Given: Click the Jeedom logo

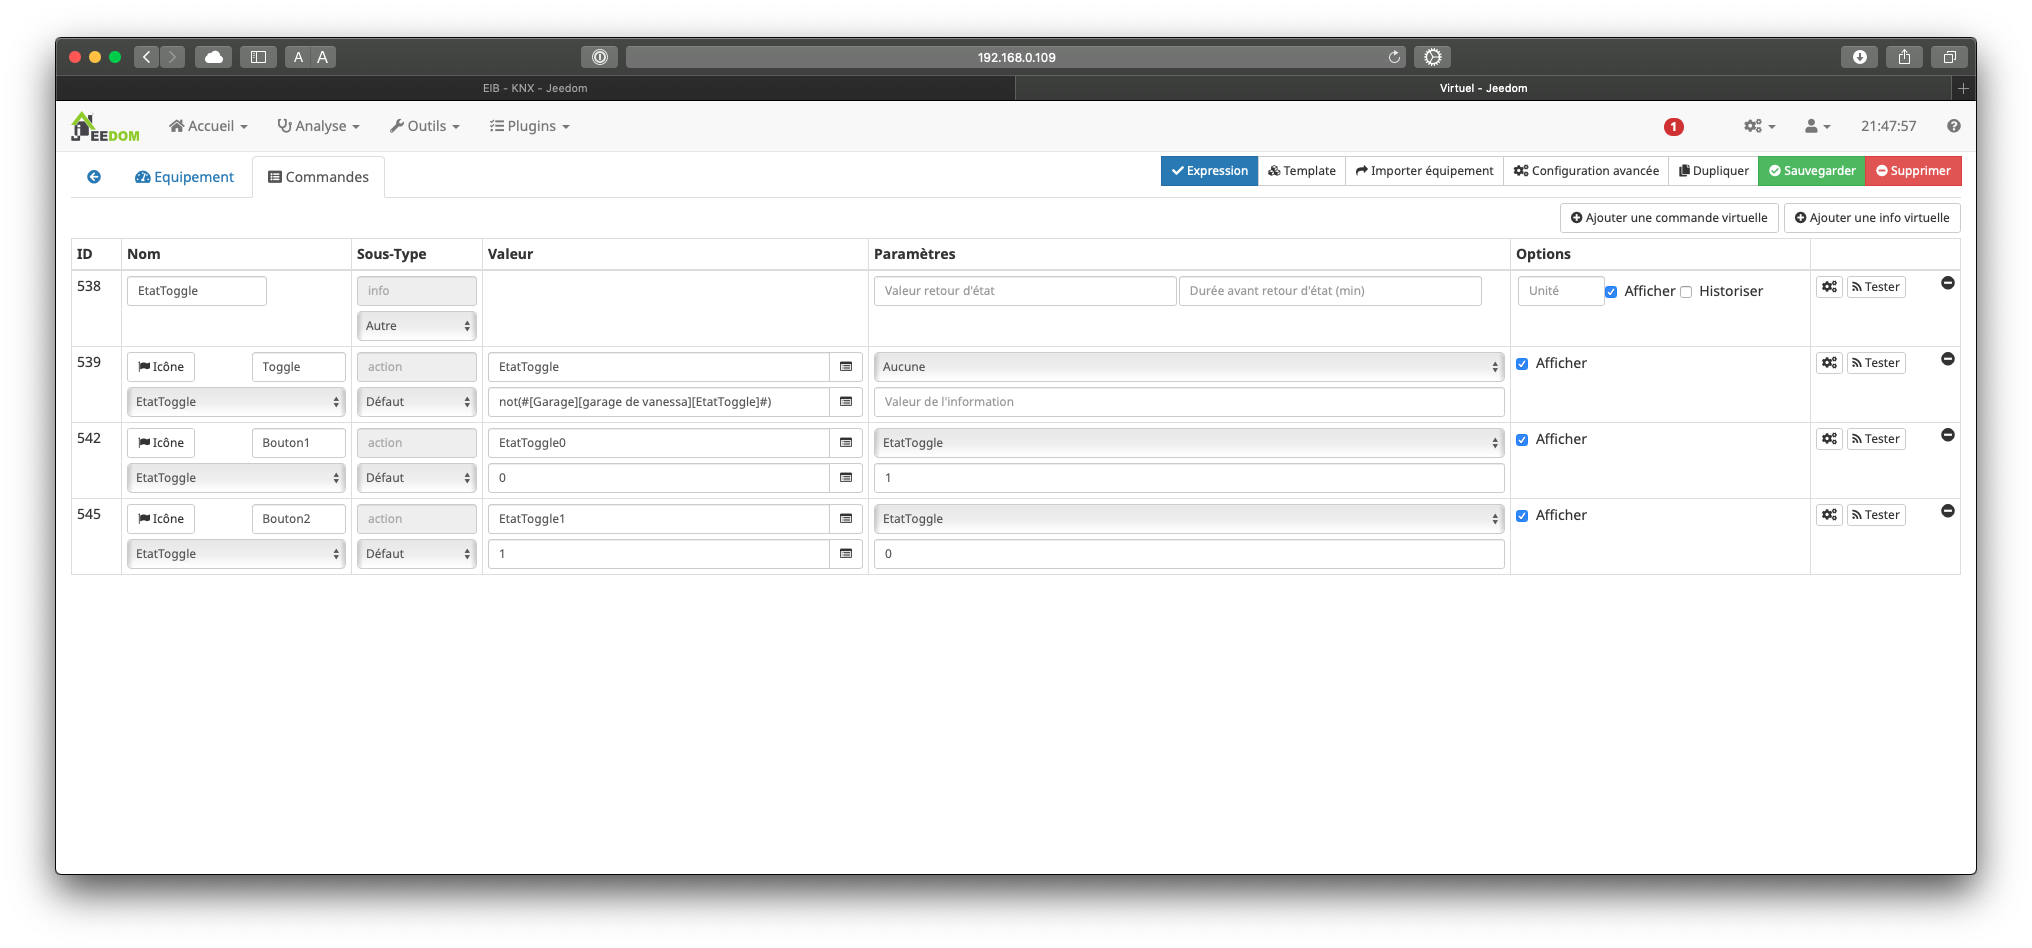Looking at the screenshot, I should 105,127.
